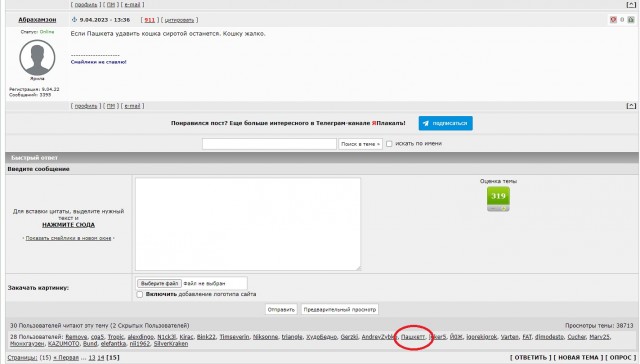The image size is (640, 364).
Task: Click the 'Отправить' submit button
Action: point(281,309)
